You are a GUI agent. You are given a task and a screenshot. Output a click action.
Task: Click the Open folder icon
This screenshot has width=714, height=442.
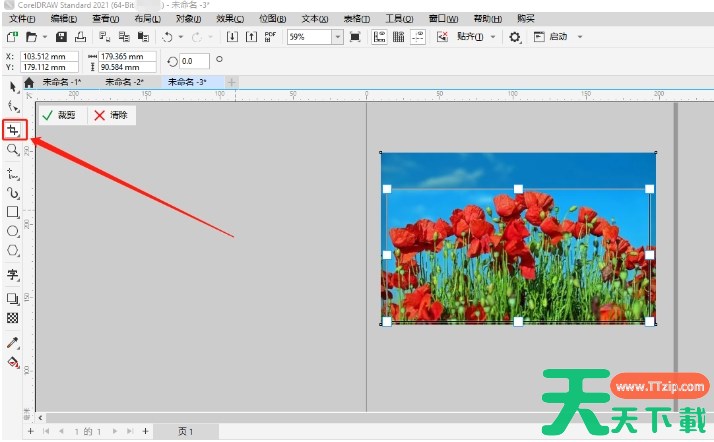click(31, 37)
